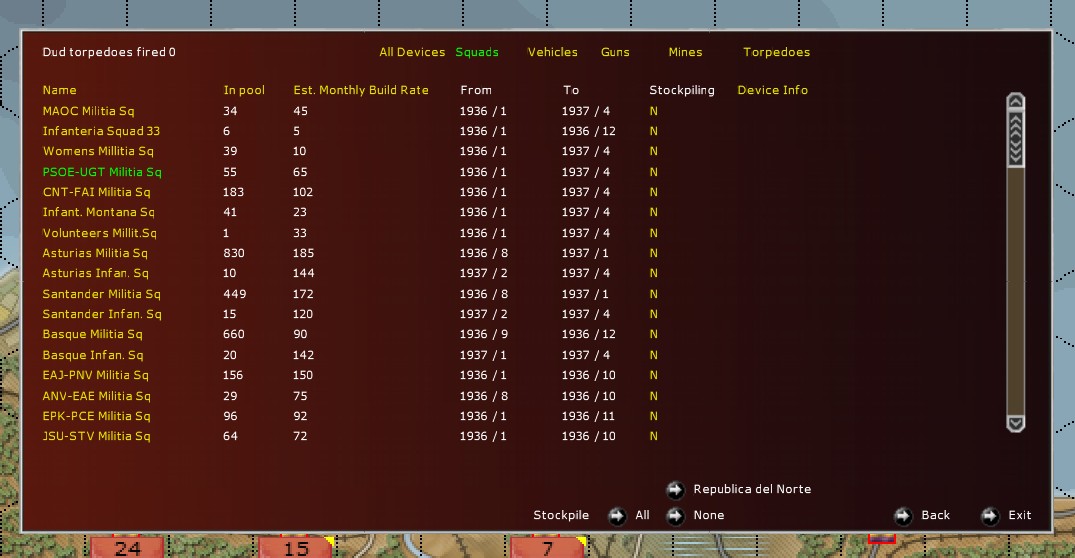
Task: Switch to the All Devices filter
Action: [x=412, y=52]
